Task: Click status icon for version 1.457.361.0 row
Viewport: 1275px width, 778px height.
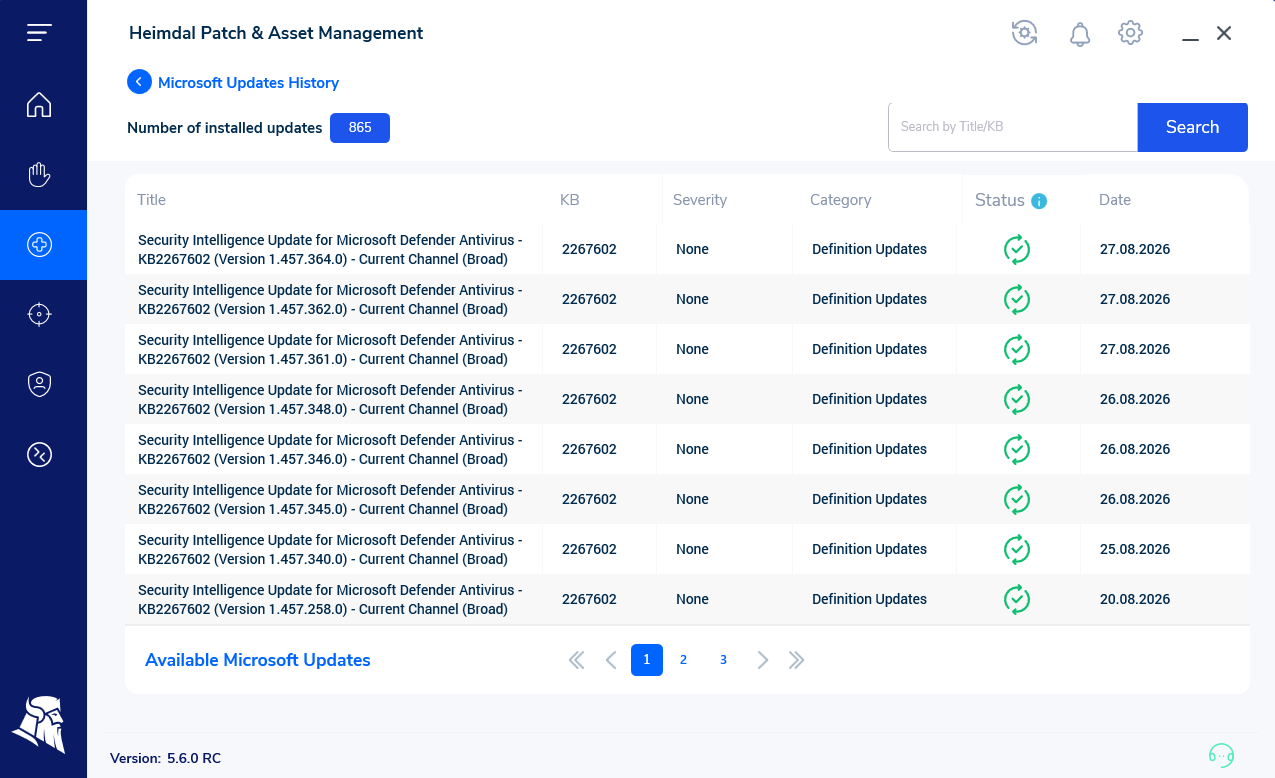Action: (1017, 349)
